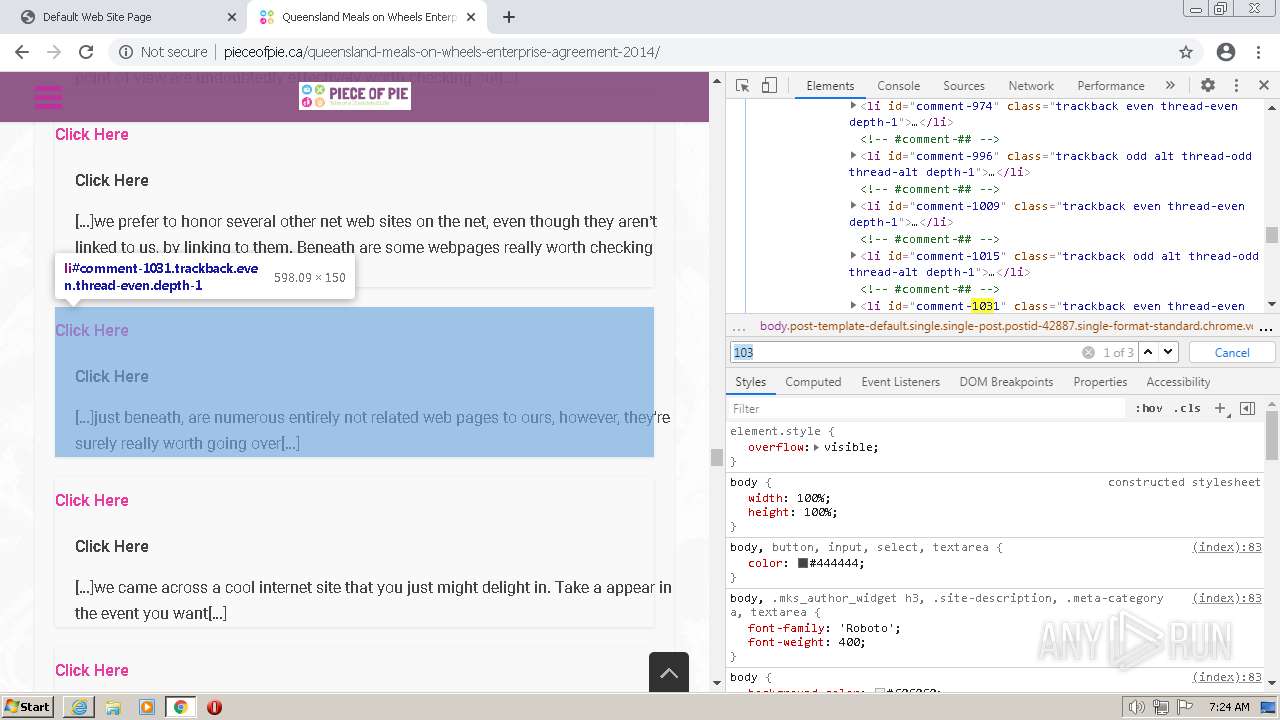Open the Network tab
Screen dimensions: 1280x720
click(1031, 86)
